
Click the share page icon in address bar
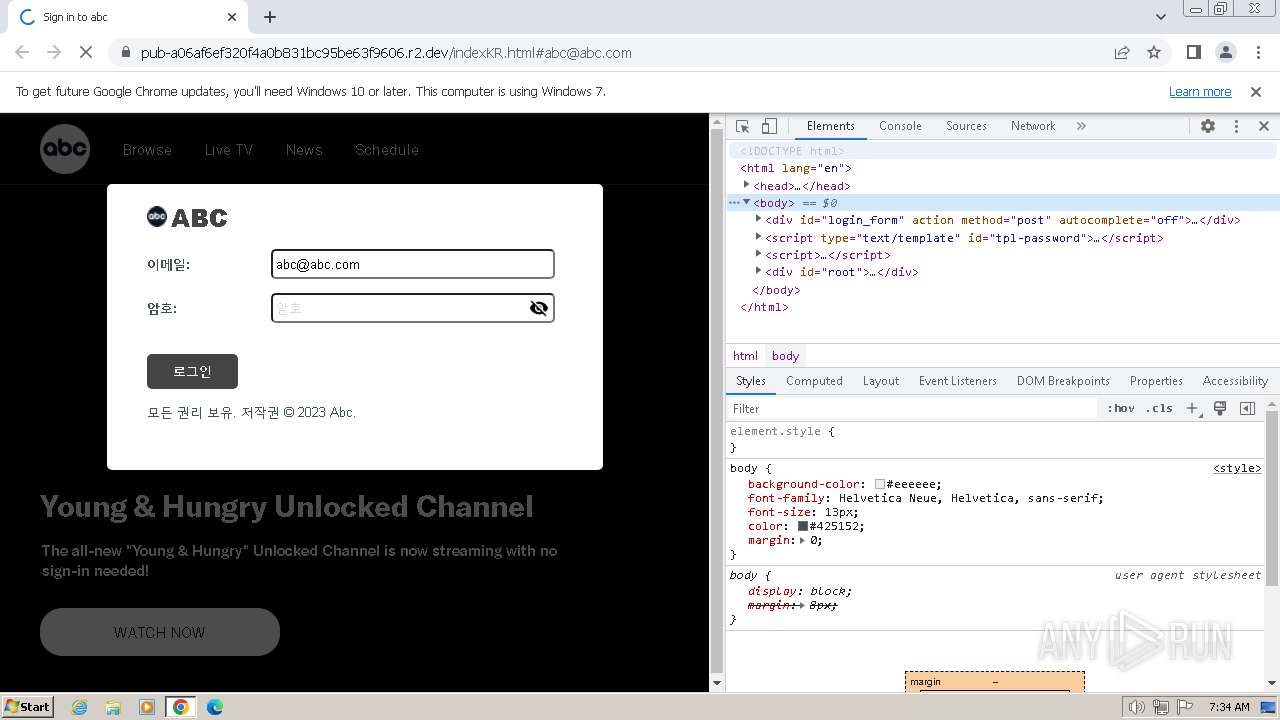pos(1122,53)
